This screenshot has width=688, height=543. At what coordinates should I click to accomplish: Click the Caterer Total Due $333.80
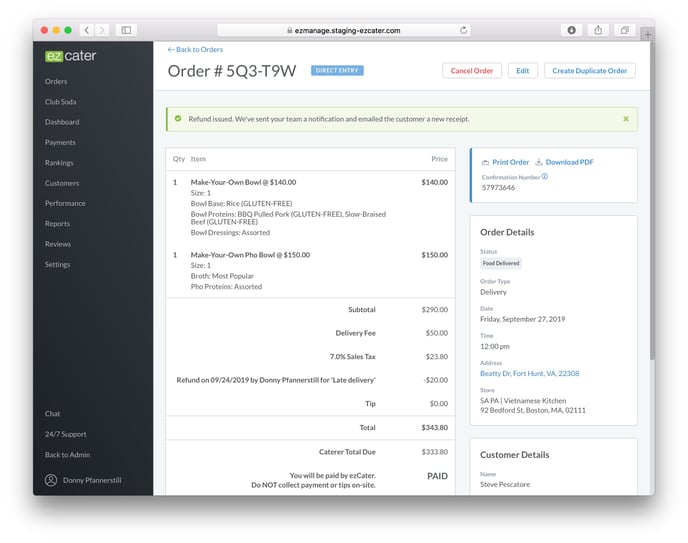(435, 452)
